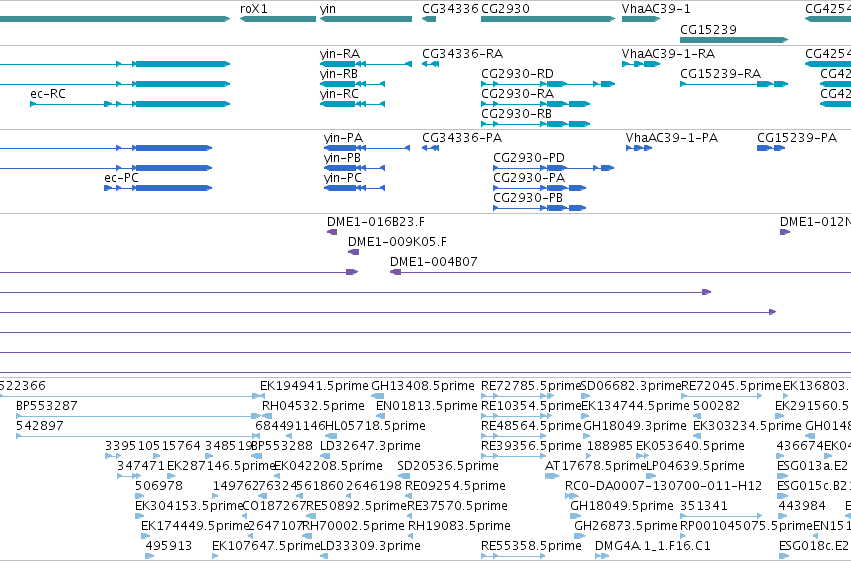The height and width of the screenshot is (561, 851).
Task: Select the CG34336-PA protein glyph
Action: click(430, 148)
